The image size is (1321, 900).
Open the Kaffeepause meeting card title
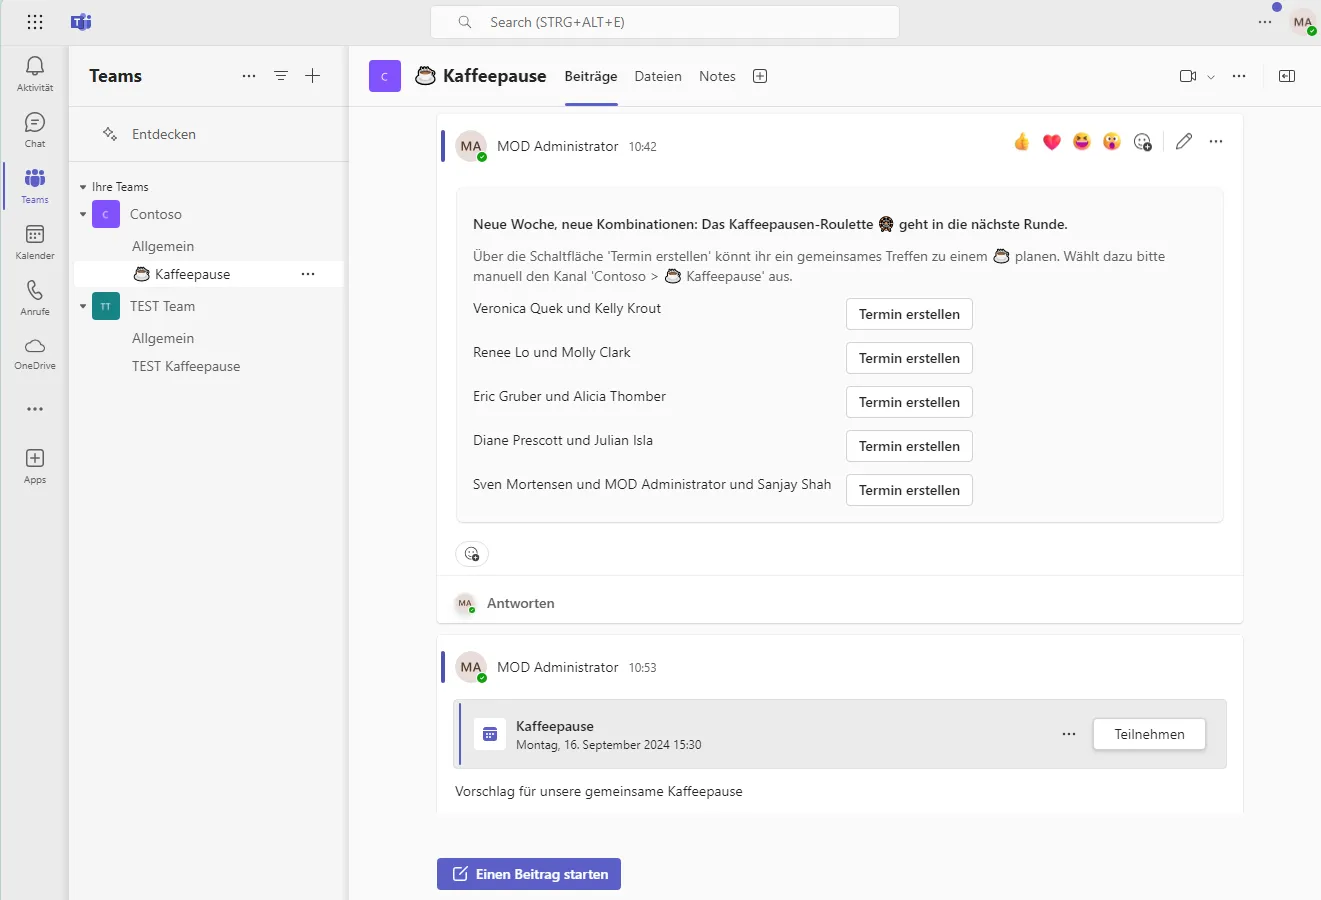pyautogui.click(x=555, y=726)
